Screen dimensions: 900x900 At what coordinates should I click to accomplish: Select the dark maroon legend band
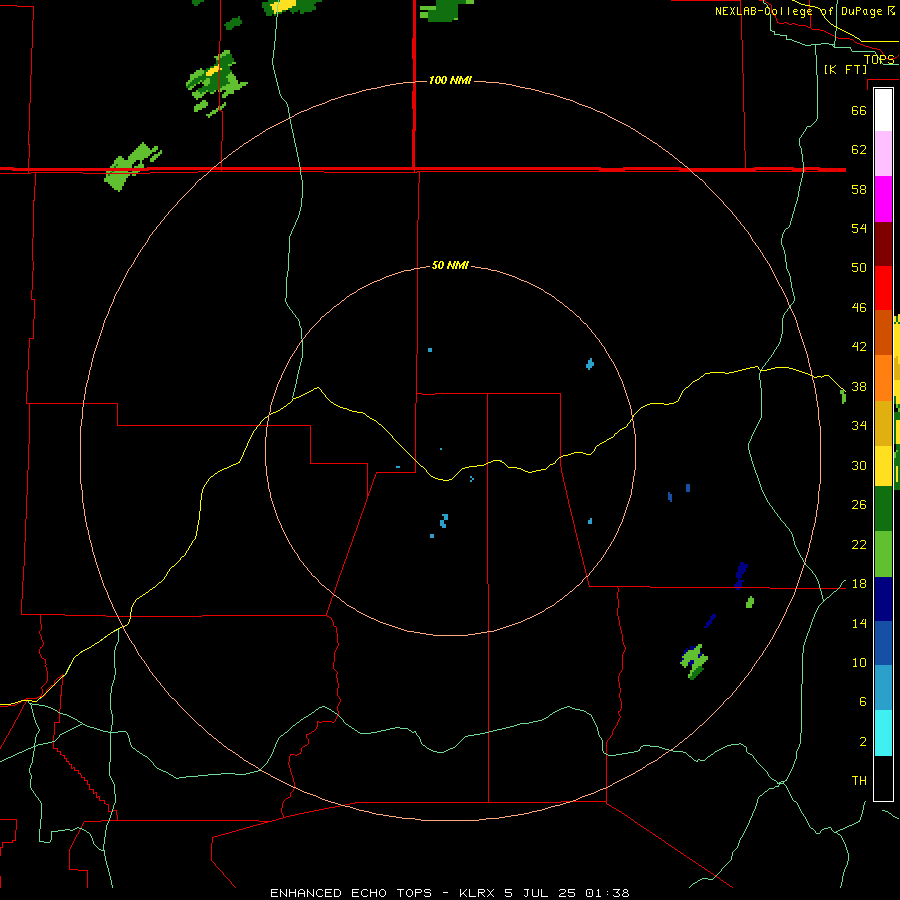(x=883, y=245)
